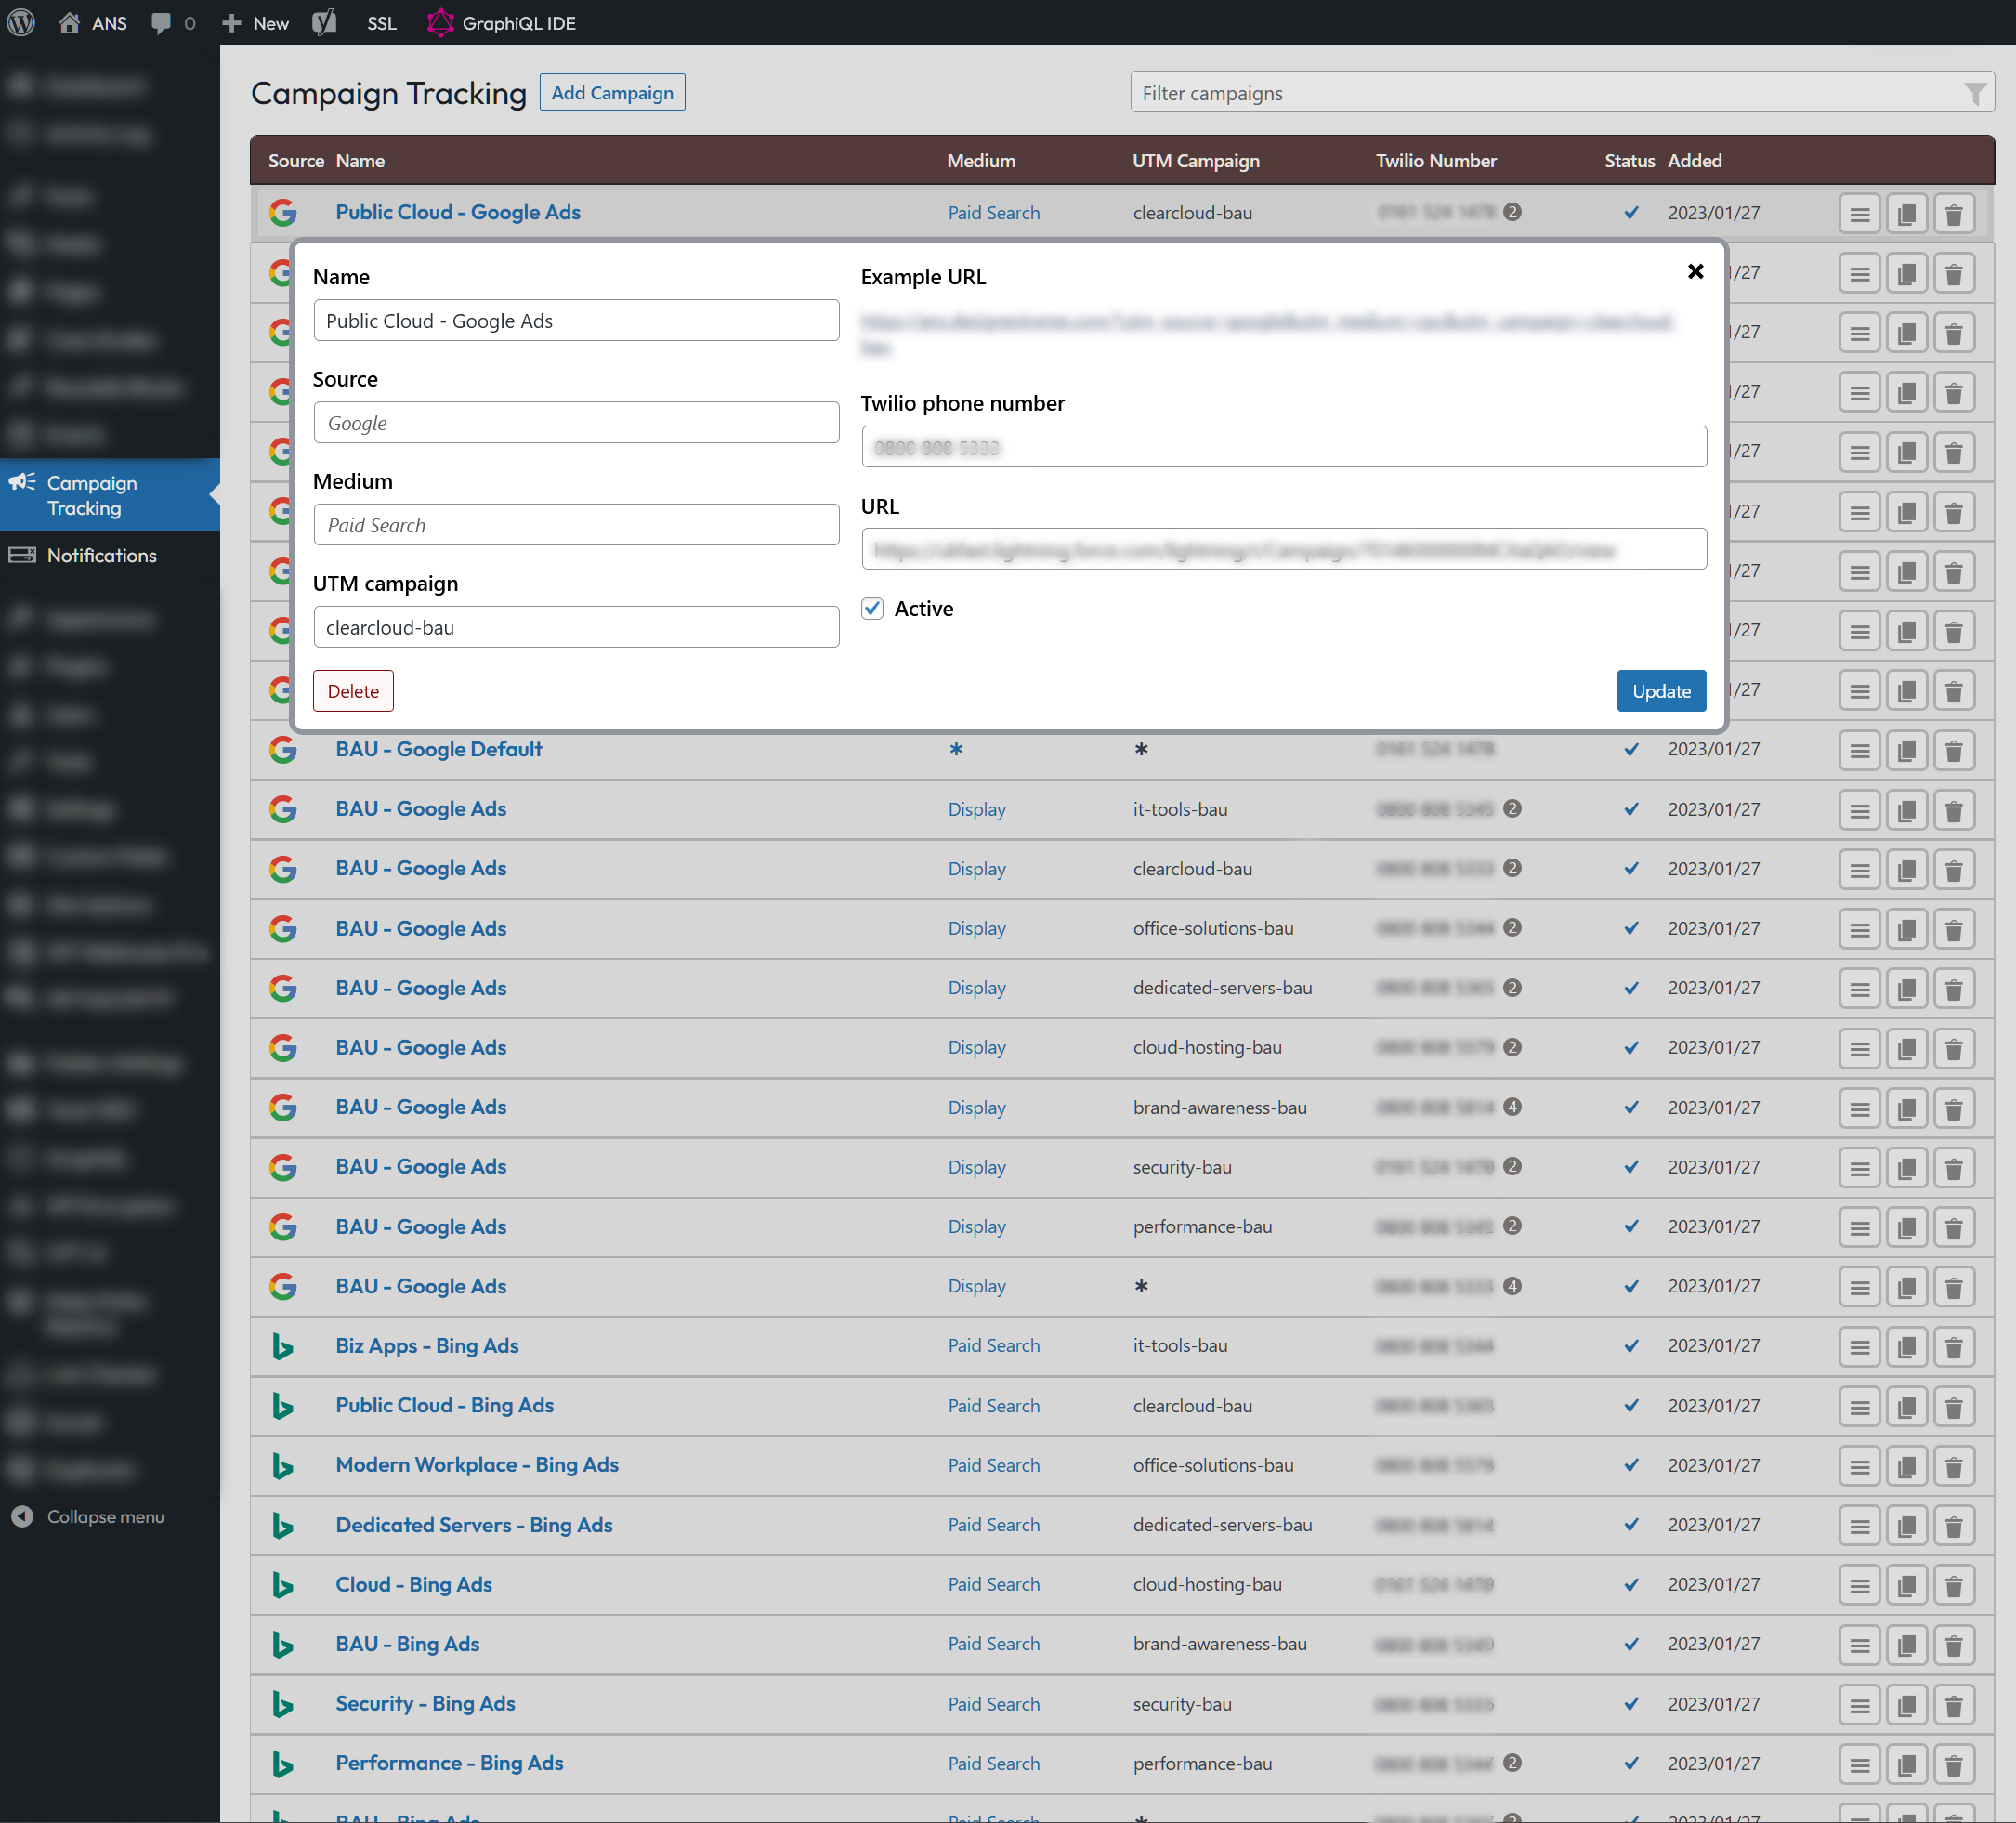Open Notifications in the sidebar
Image resolution: width=2016 pixels, height=1823 pixels.
point(101,555)
